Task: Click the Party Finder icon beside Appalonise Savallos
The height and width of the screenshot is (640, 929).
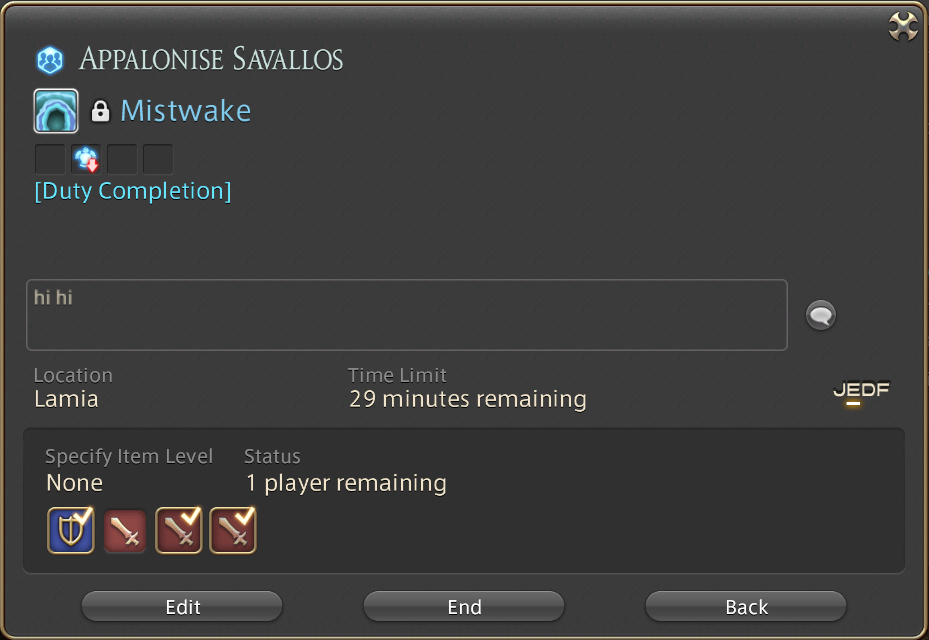Action: coord(50,60)
